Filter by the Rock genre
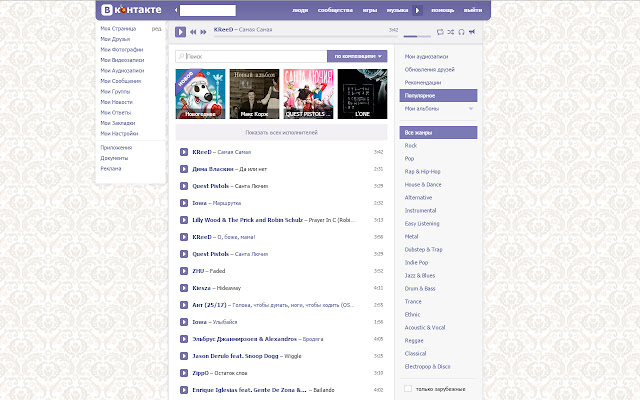 point(411,146)
